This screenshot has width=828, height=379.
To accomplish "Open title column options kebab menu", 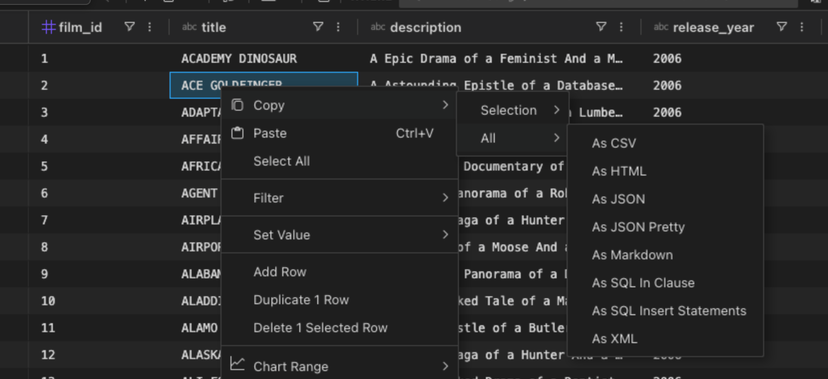I will (x=338, y=27).
